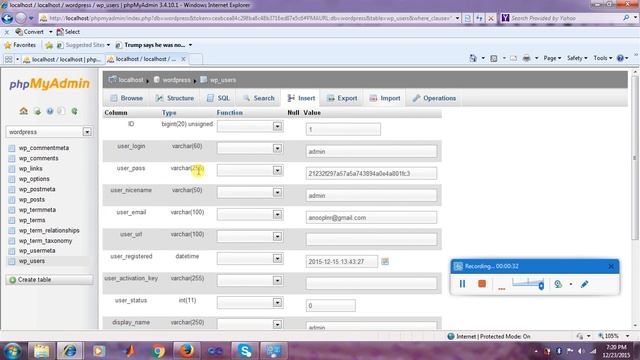
Task: Pause the screen recording
Action: (462, 284)
